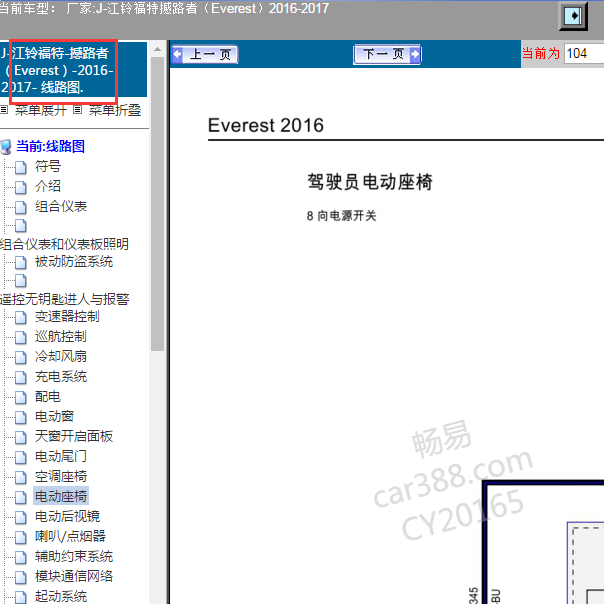604x604 pixels.
Task: Click the page icon next to 介绍
Action: 21,187
